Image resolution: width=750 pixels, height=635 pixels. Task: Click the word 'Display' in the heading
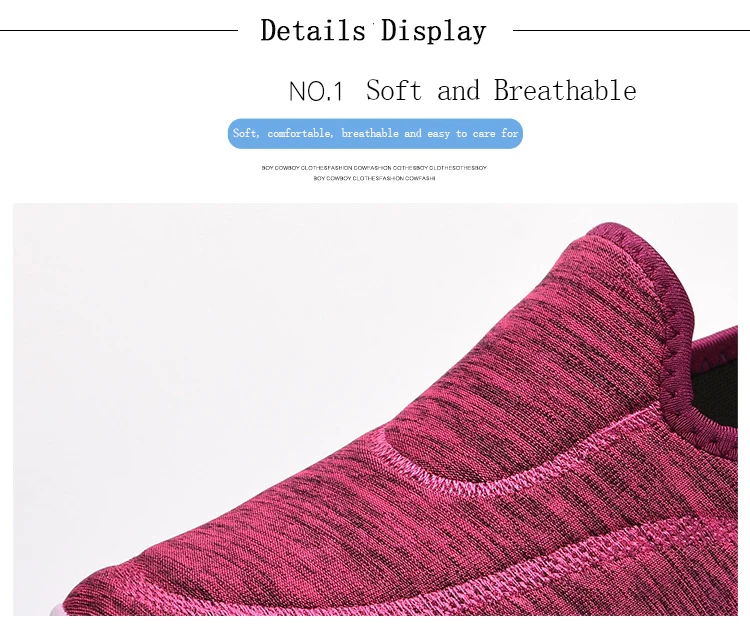point(434,31)
